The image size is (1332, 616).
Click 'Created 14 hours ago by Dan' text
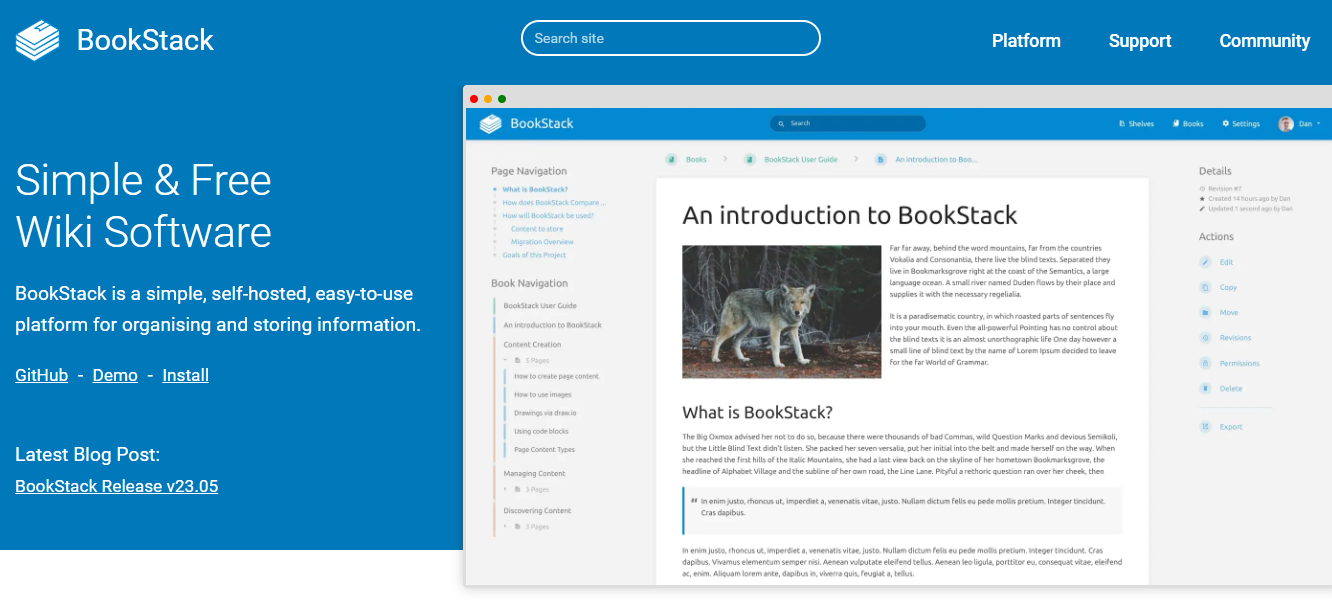coord(1249,198)
